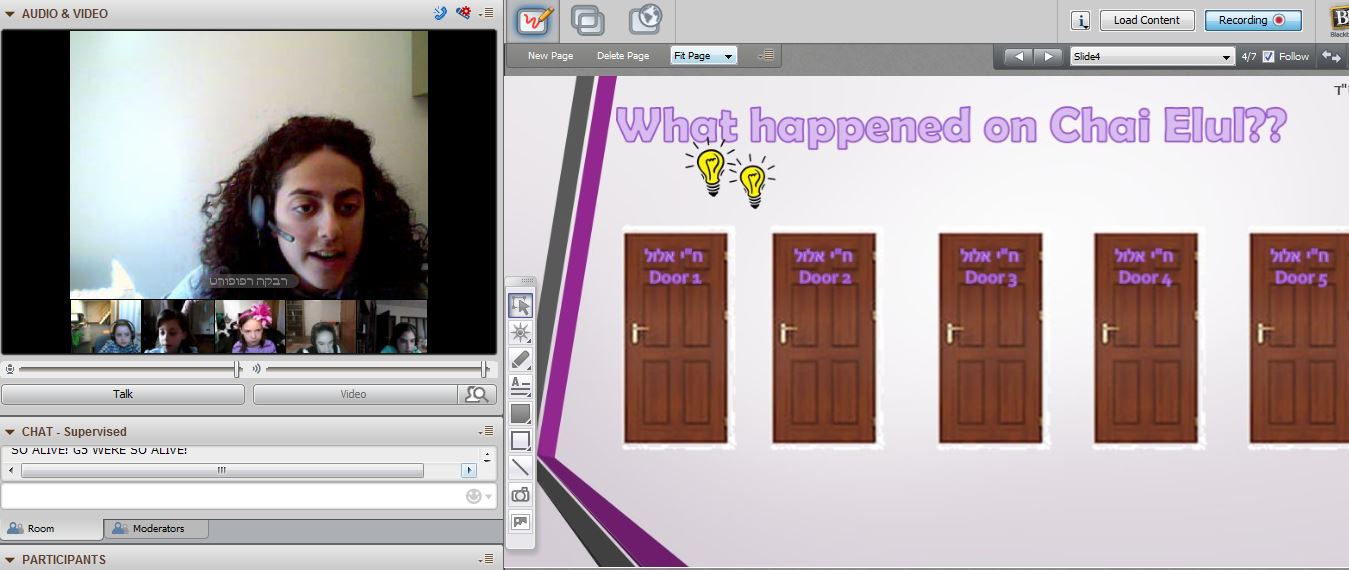Screen dimensions: 1349x570
Task: Click the main presenter video
Action: pyautogui.click(x=249, y=164)
